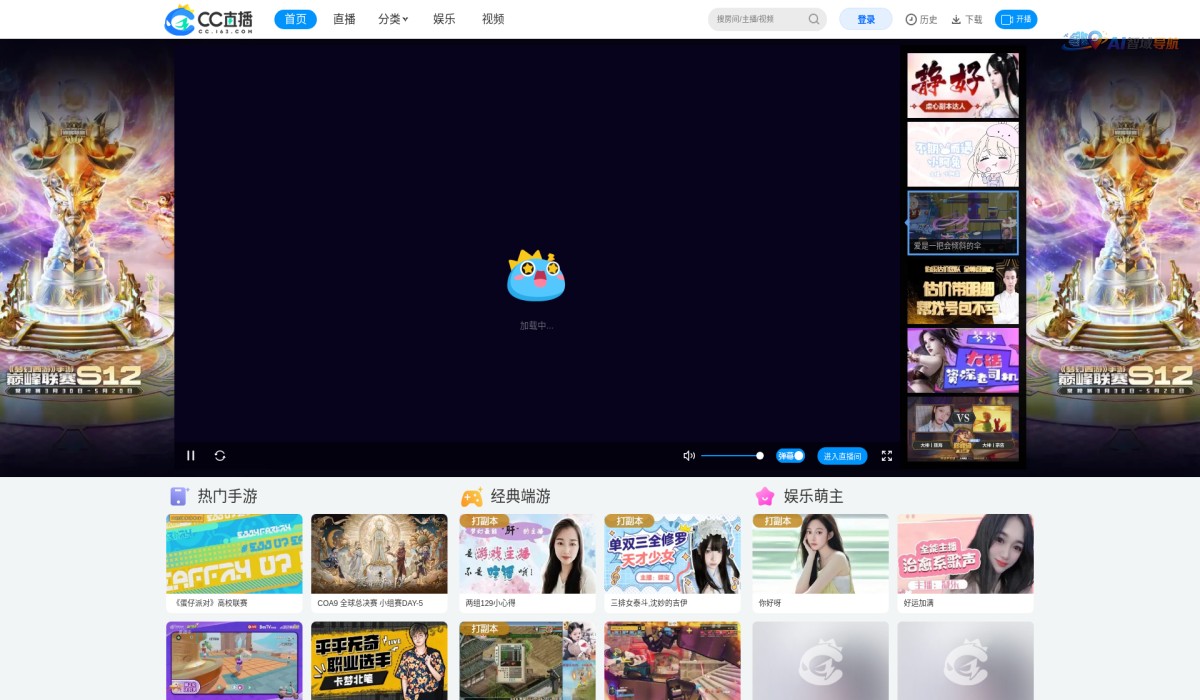Expand the 分类 categories dropdown

tap(393, 18)
